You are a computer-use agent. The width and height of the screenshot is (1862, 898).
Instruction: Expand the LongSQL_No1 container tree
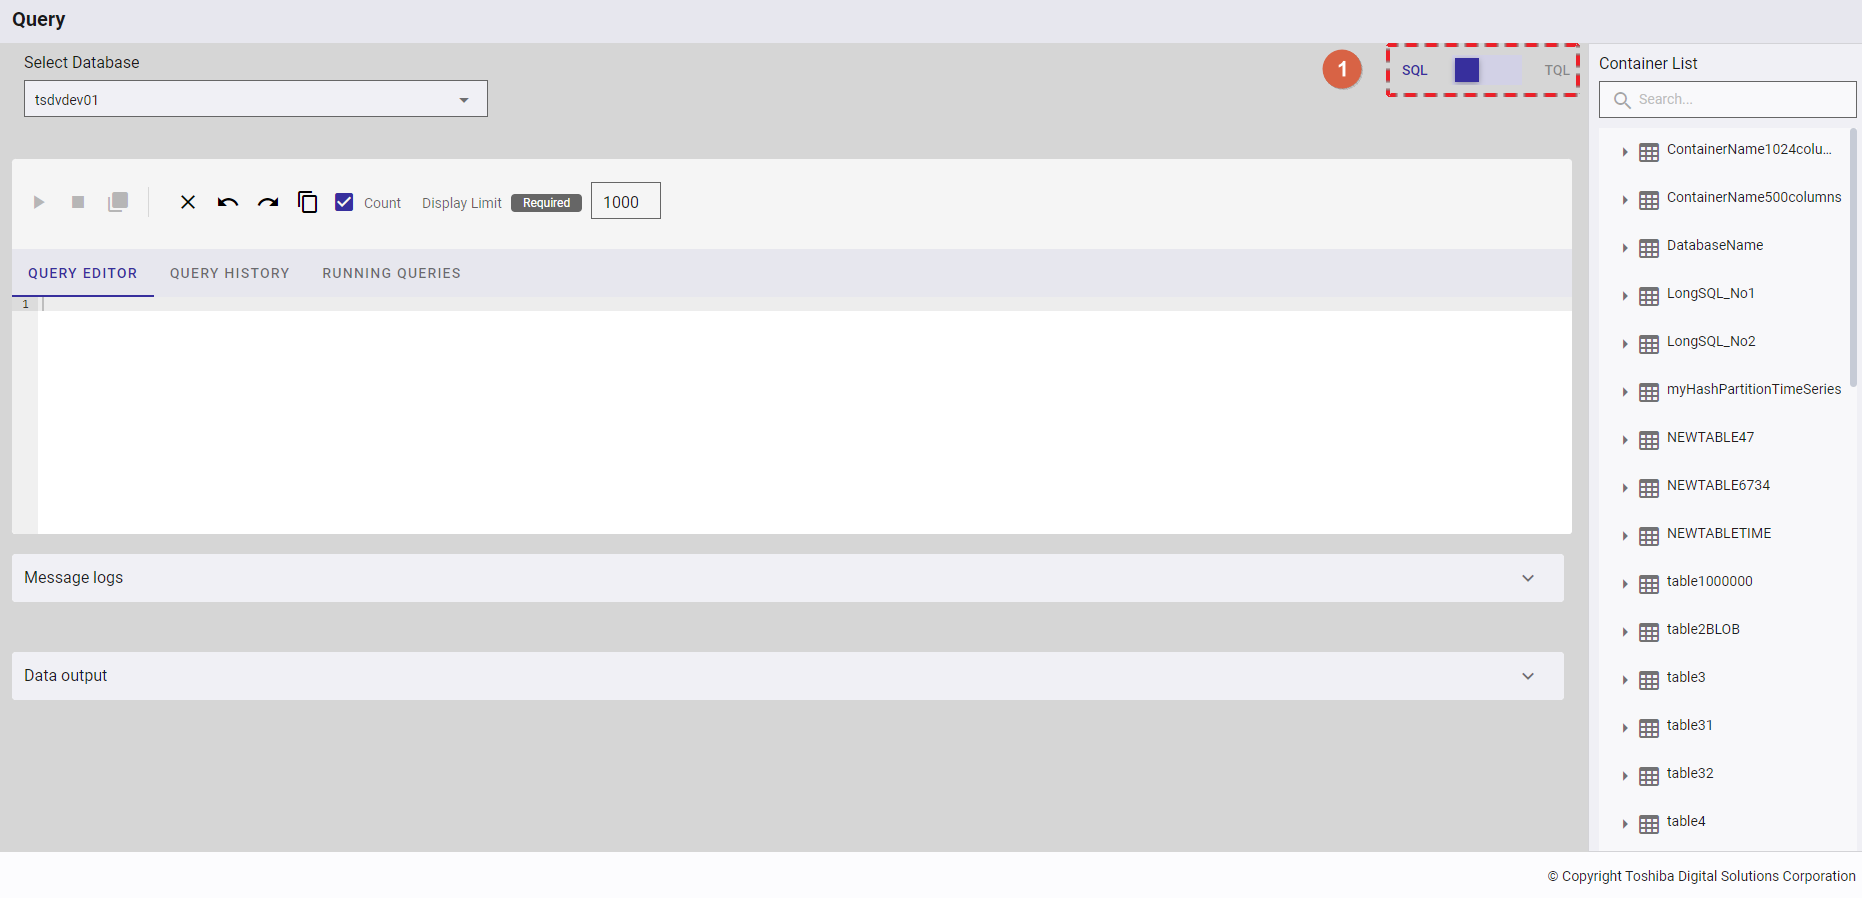(x=1625, y=296)
